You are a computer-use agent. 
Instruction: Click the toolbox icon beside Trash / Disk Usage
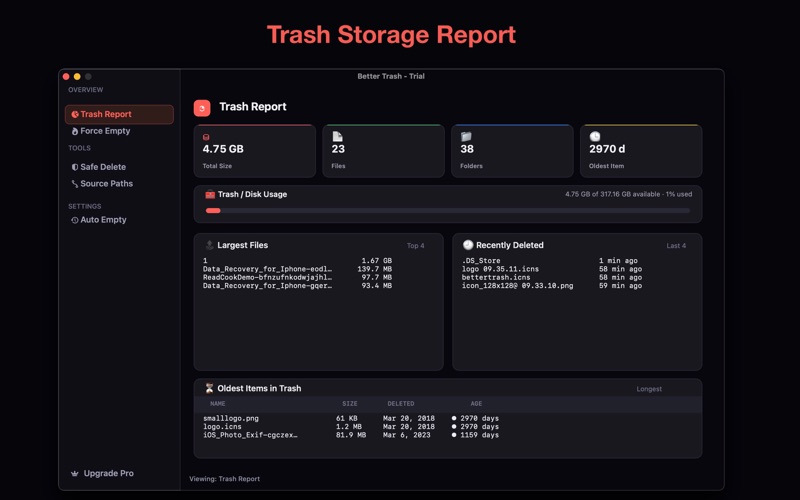(210, 194)
